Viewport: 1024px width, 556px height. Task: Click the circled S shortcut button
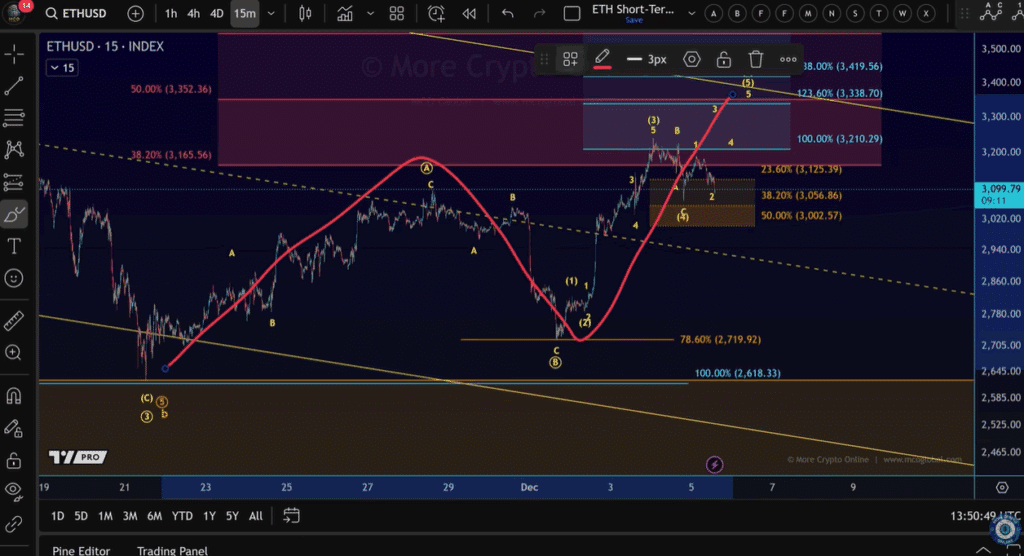click(855, 13)
